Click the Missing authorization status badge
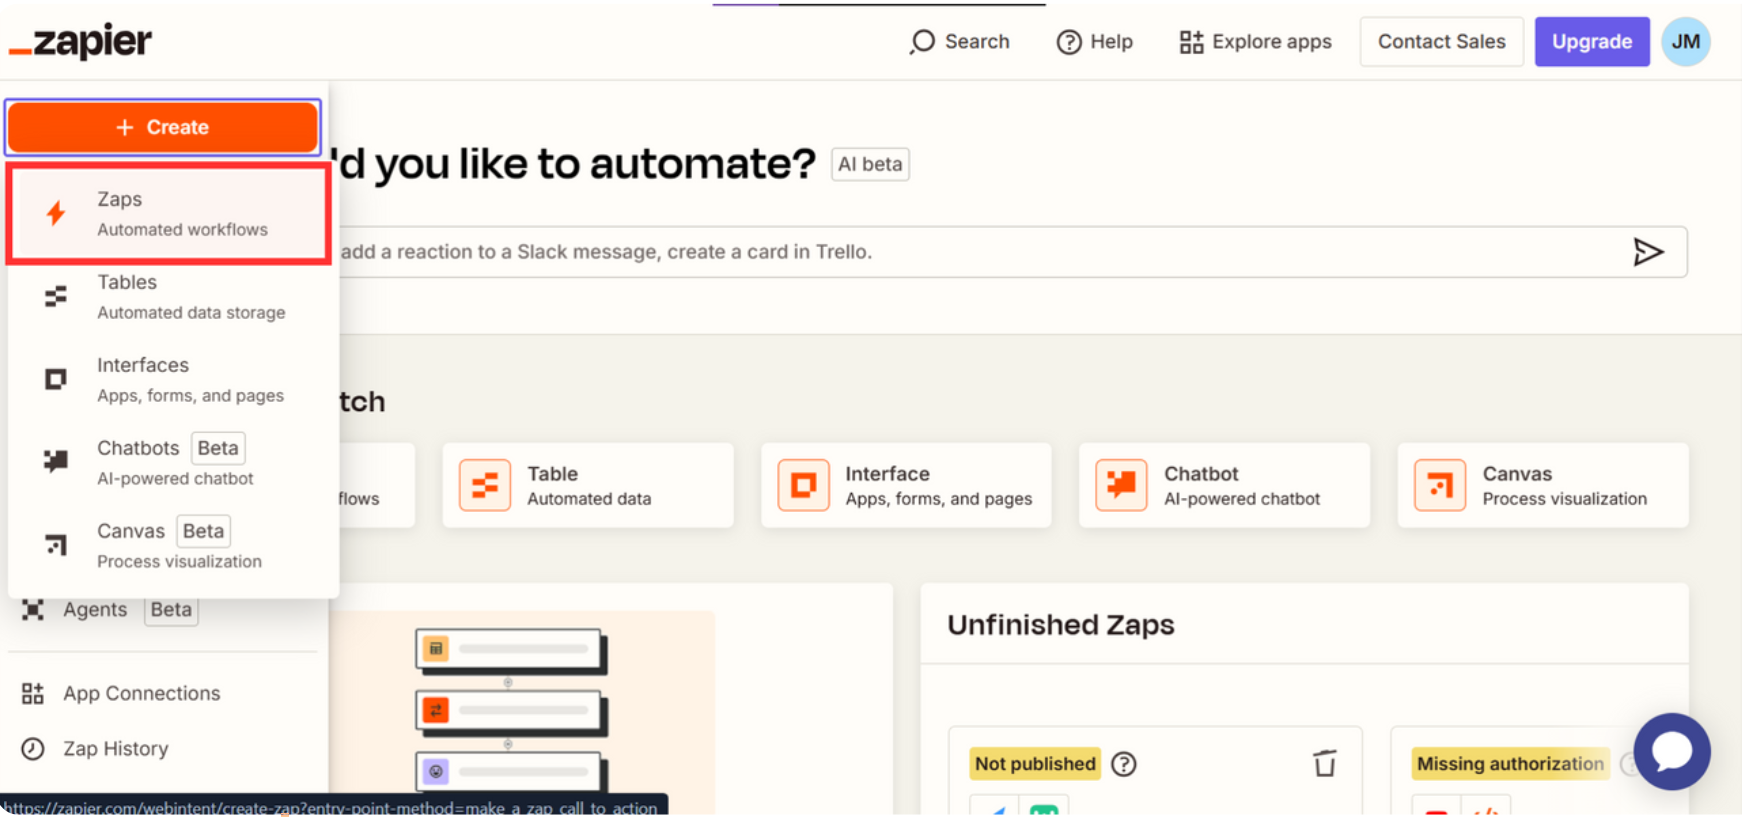 [1510, 764]
